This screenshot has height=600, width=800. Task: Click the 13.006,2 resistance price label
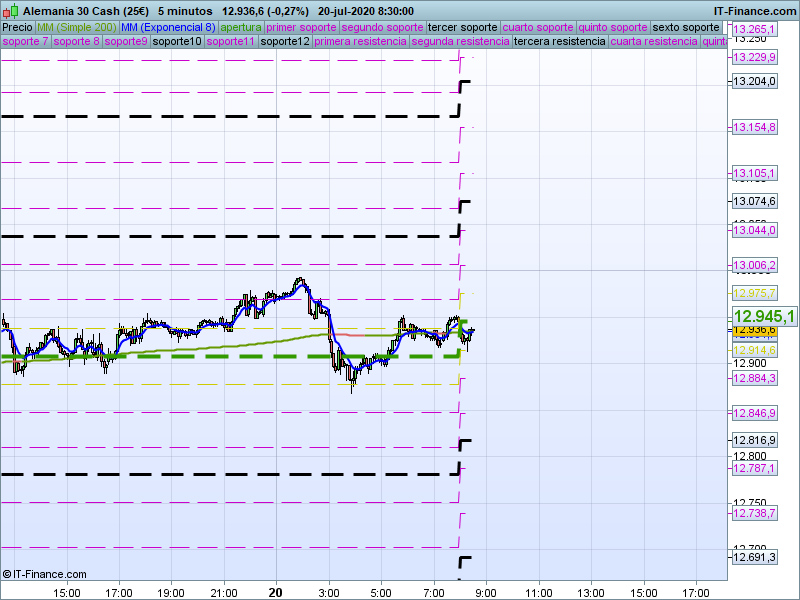(x=754, y=265)
